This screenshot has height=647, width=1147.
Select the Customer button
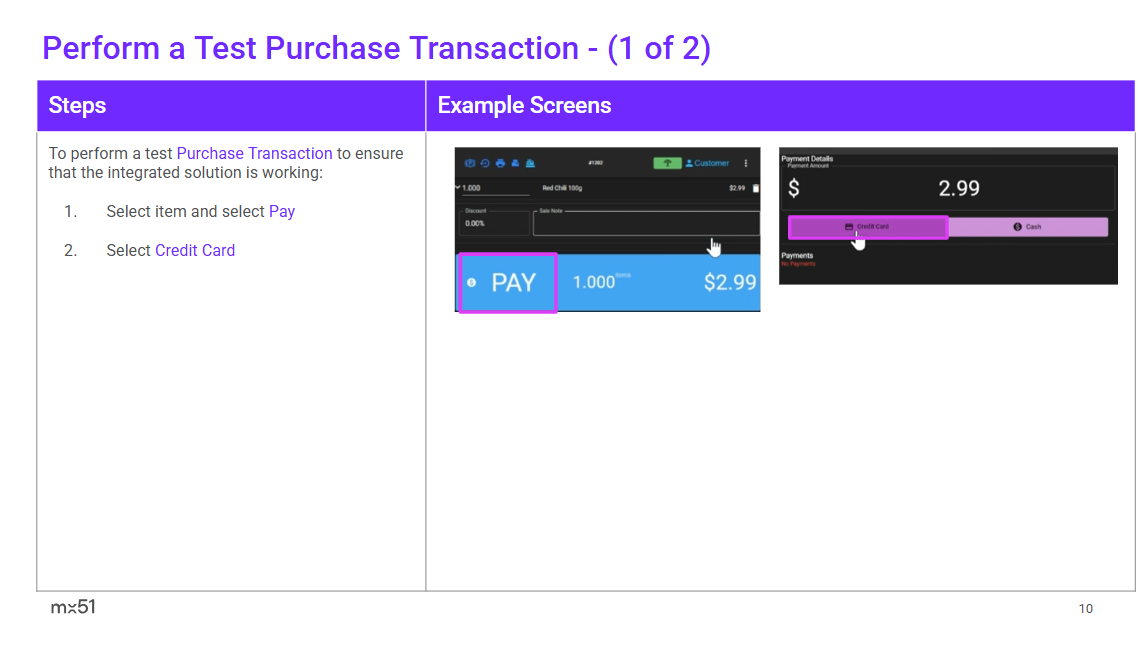coord(708,163)
